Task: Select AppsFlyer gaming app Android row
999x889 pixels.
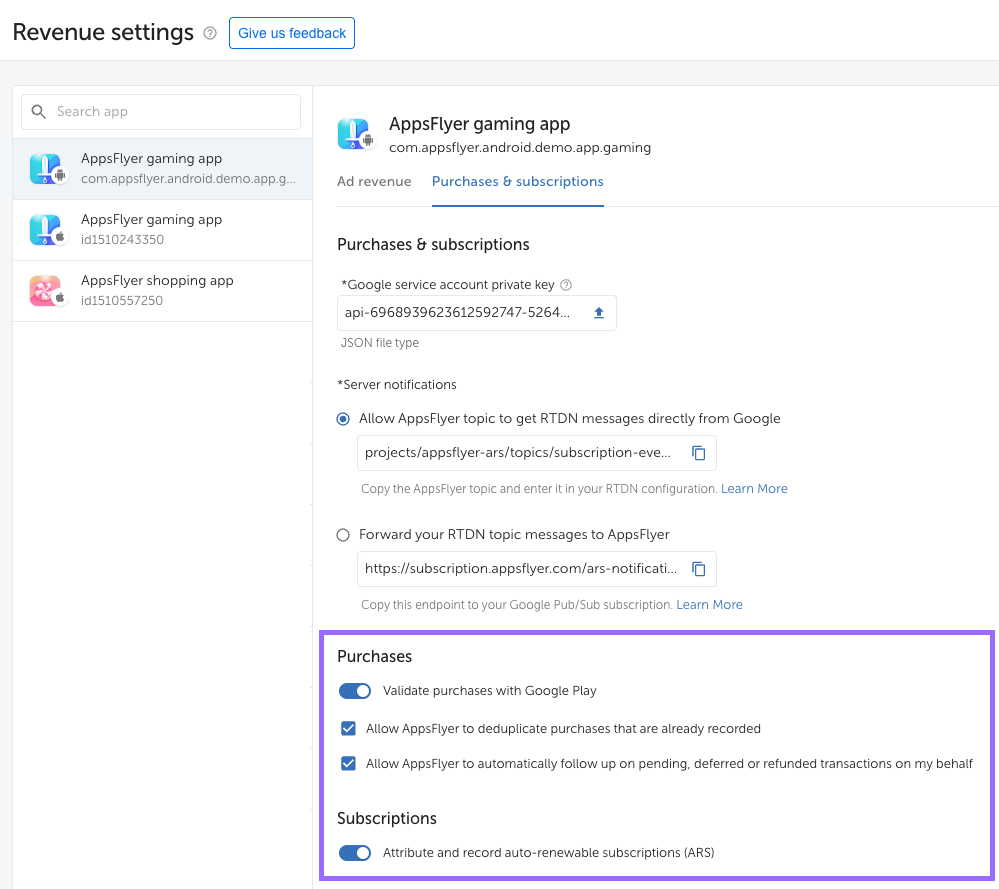Action: pyautogui.click(x=162, y=169)
